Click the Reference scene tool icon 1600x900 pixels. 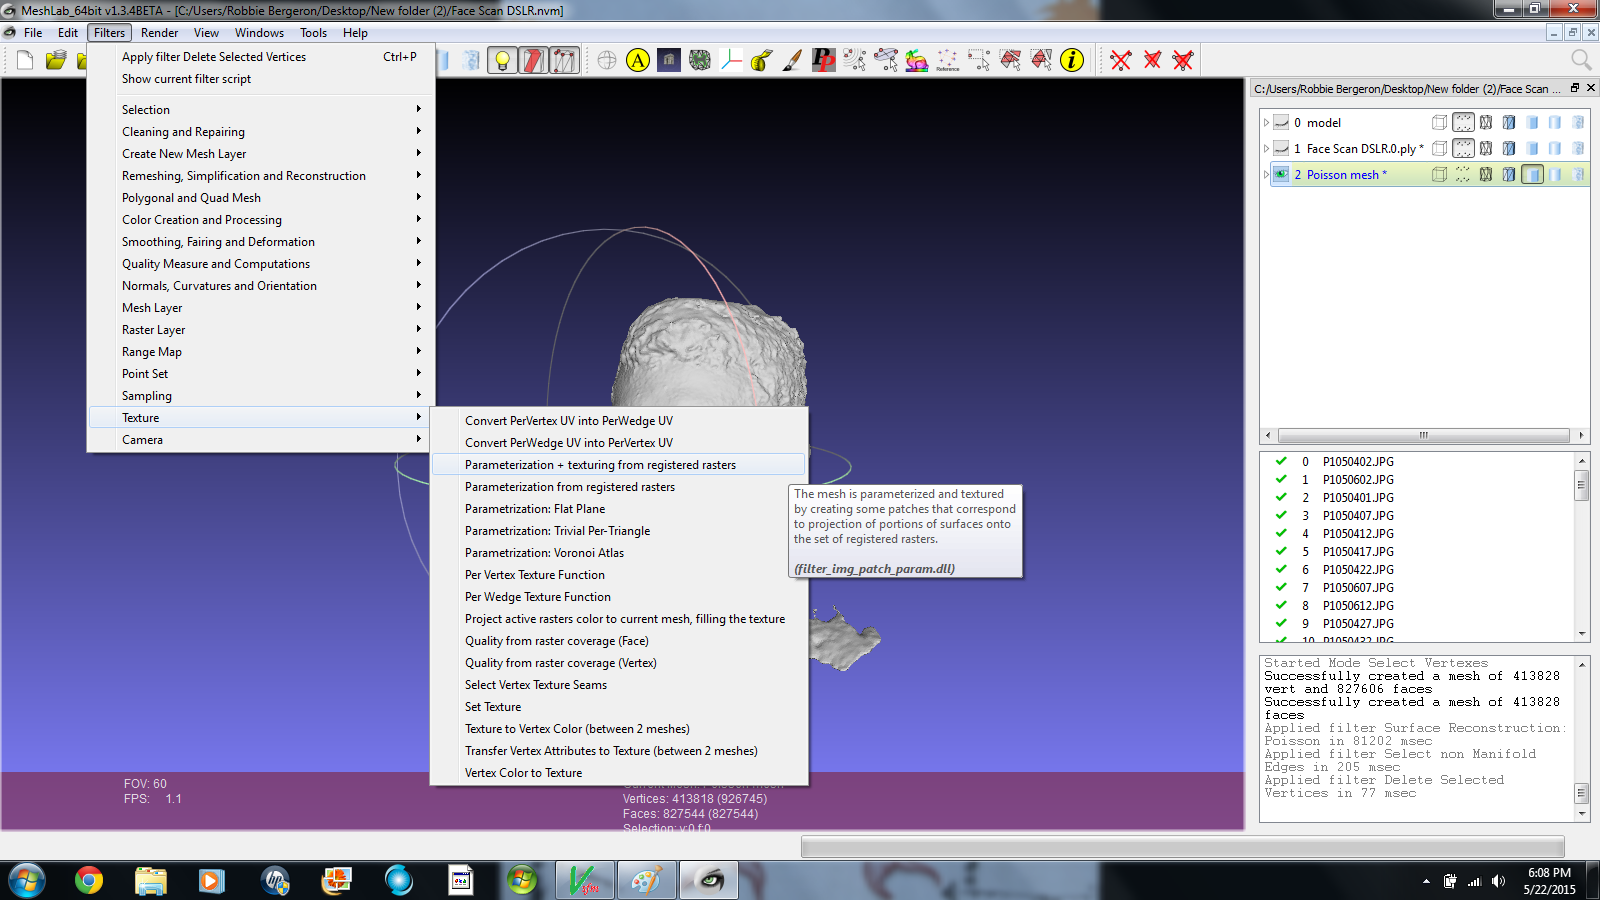click(948, 61)
